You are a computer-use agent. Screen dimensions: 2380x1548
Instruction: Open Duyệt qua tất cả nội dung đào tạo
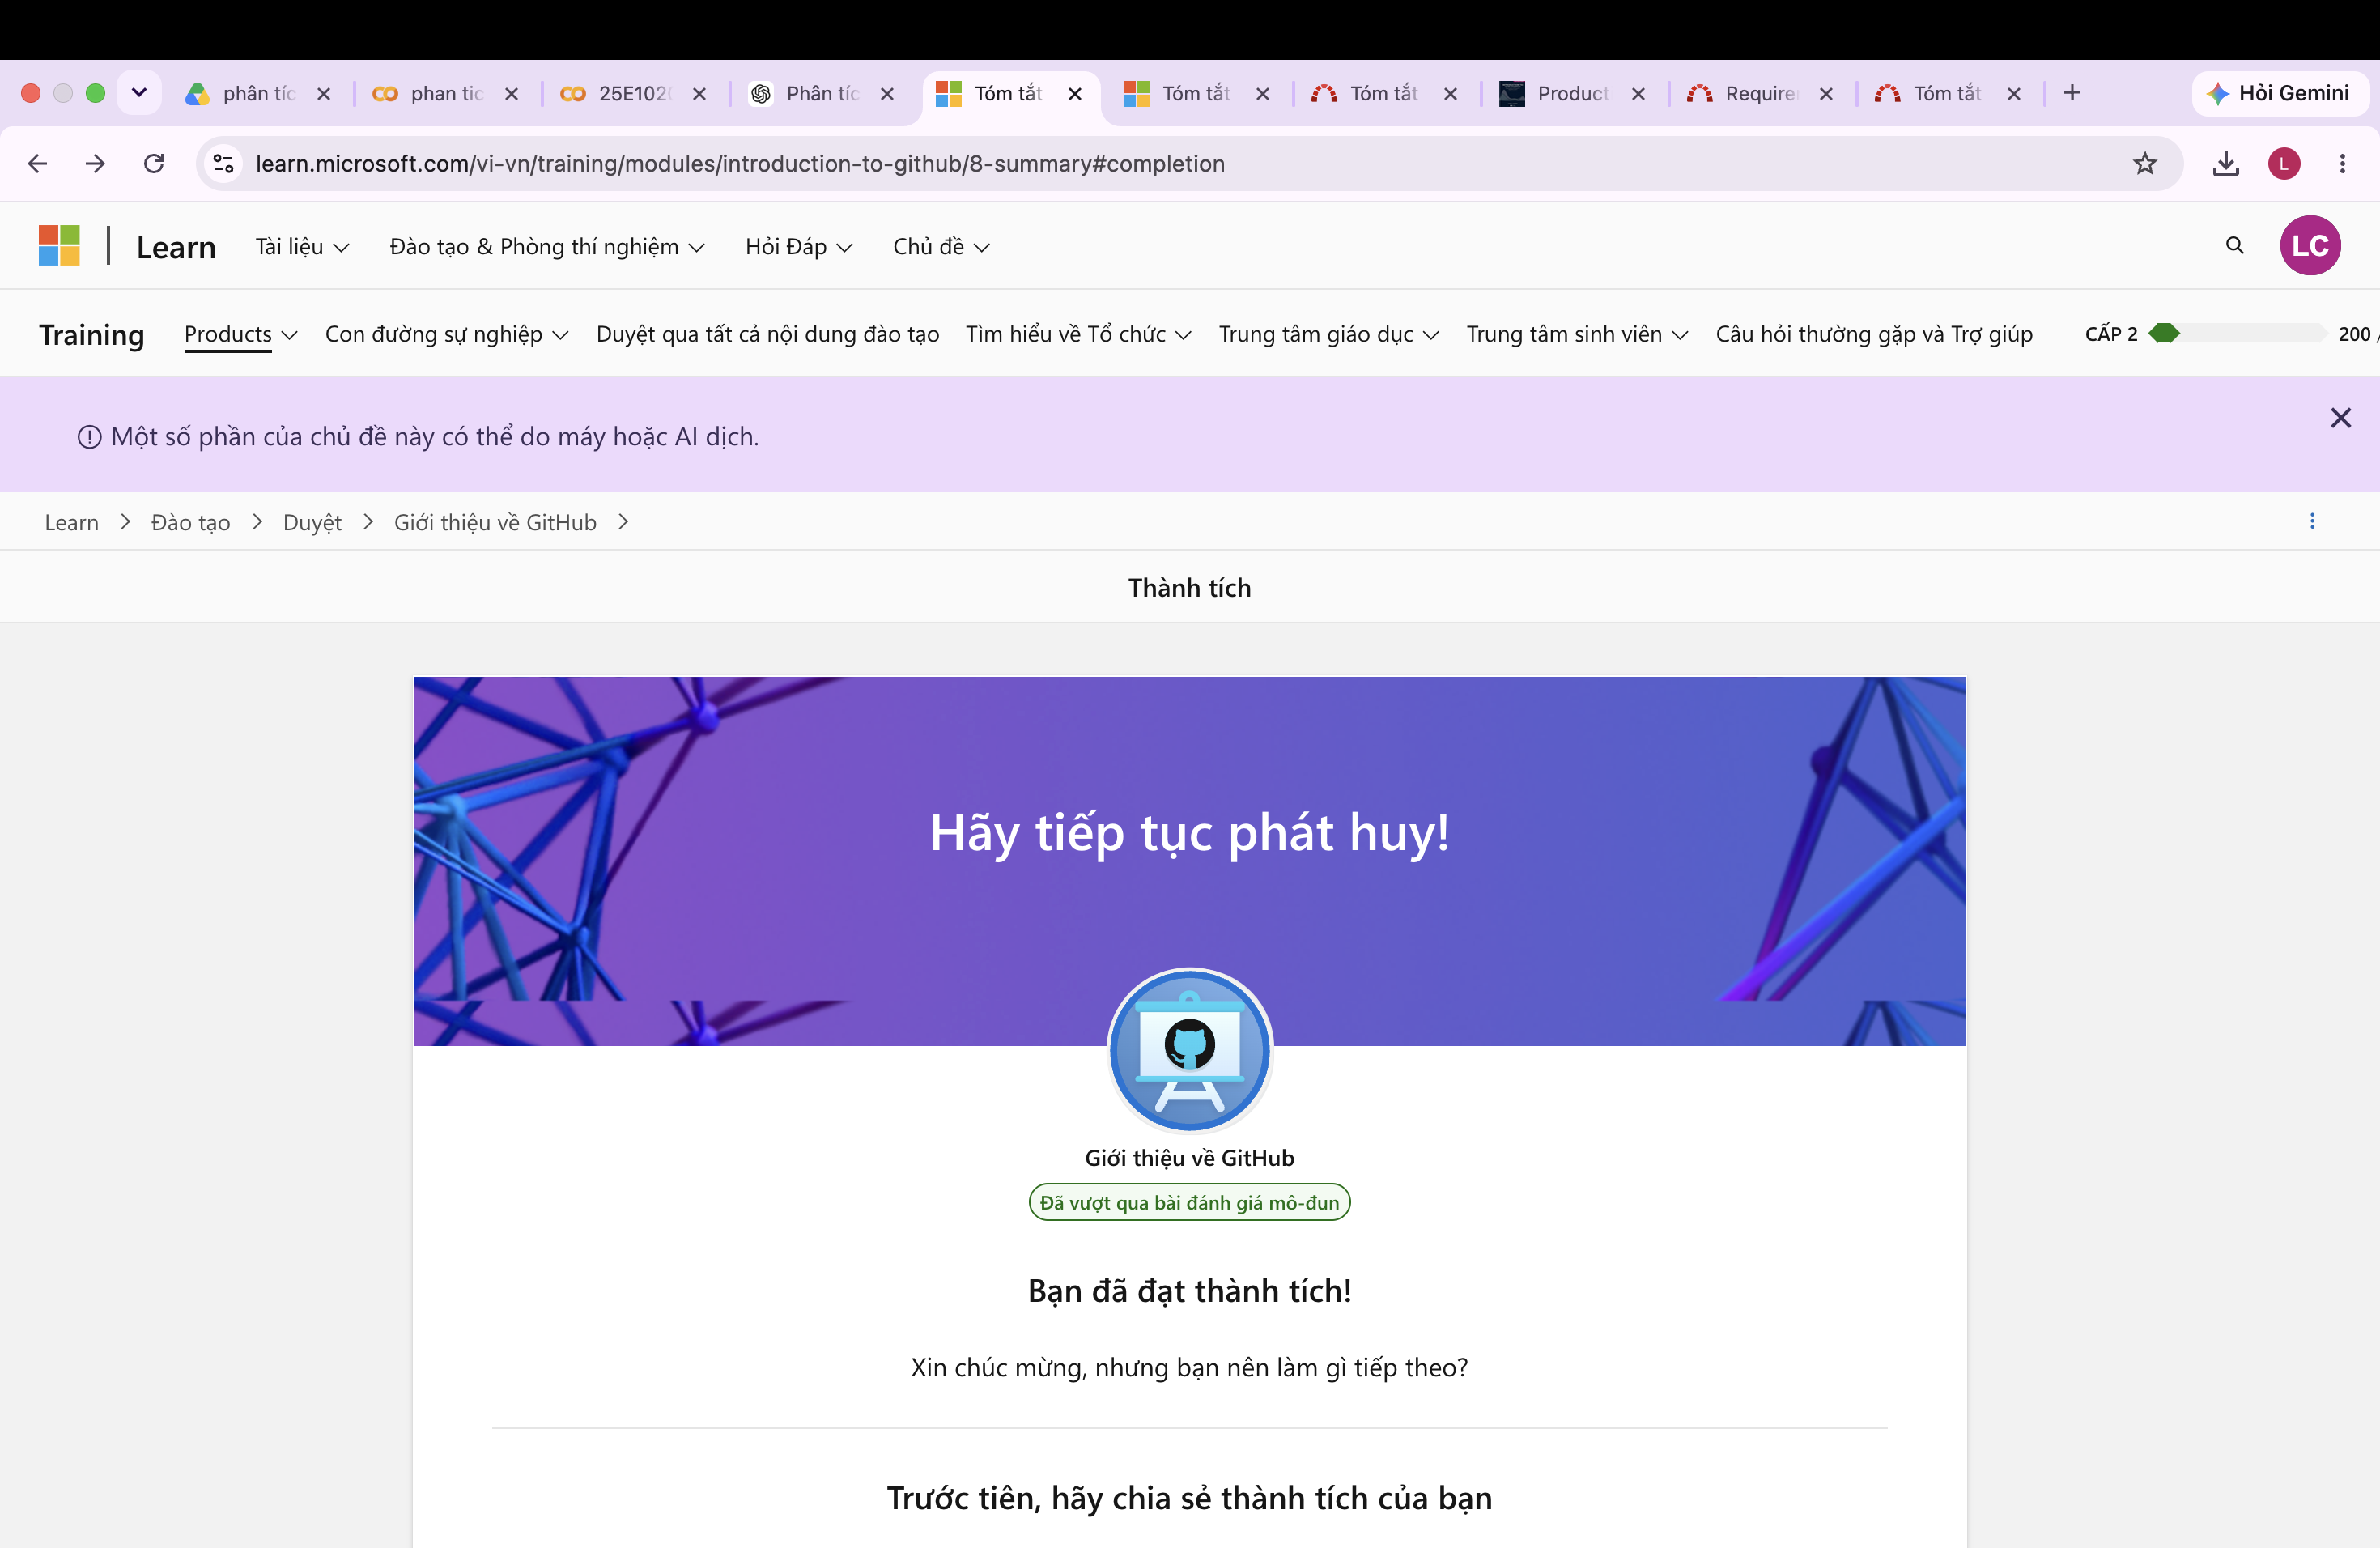[x=767, y=334]
